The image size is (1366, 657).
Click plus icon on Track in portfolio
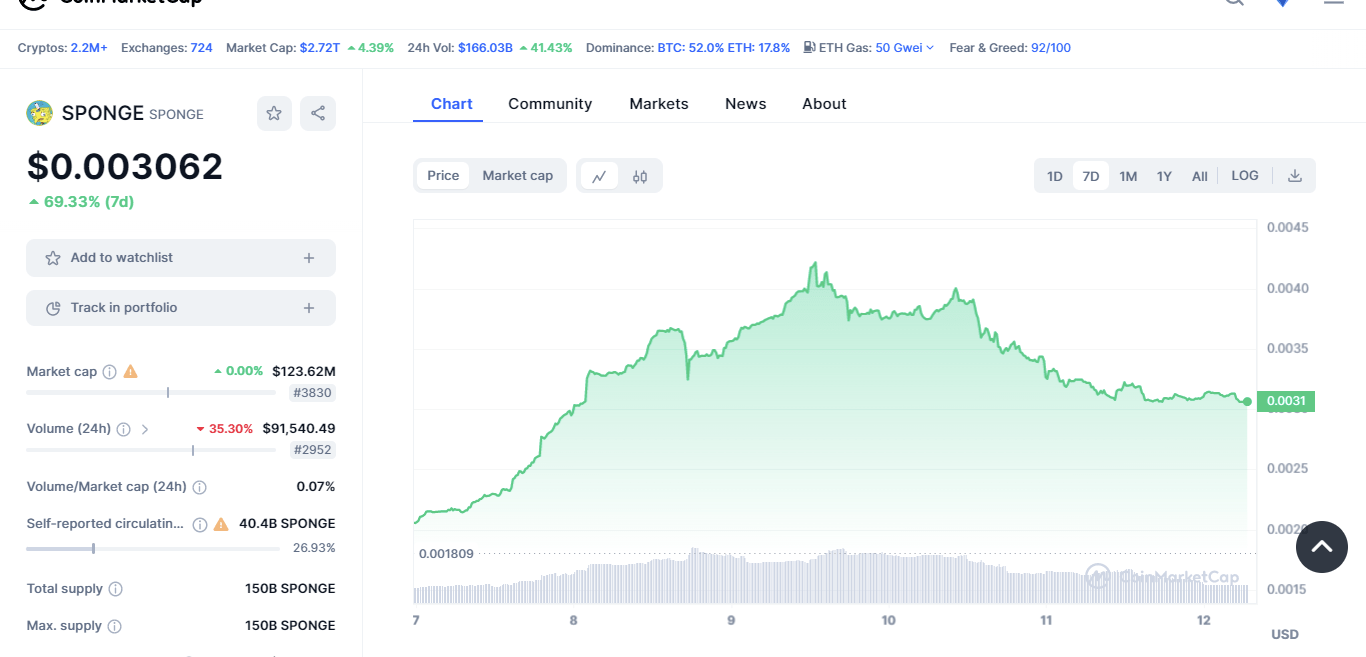click(309, 308)
